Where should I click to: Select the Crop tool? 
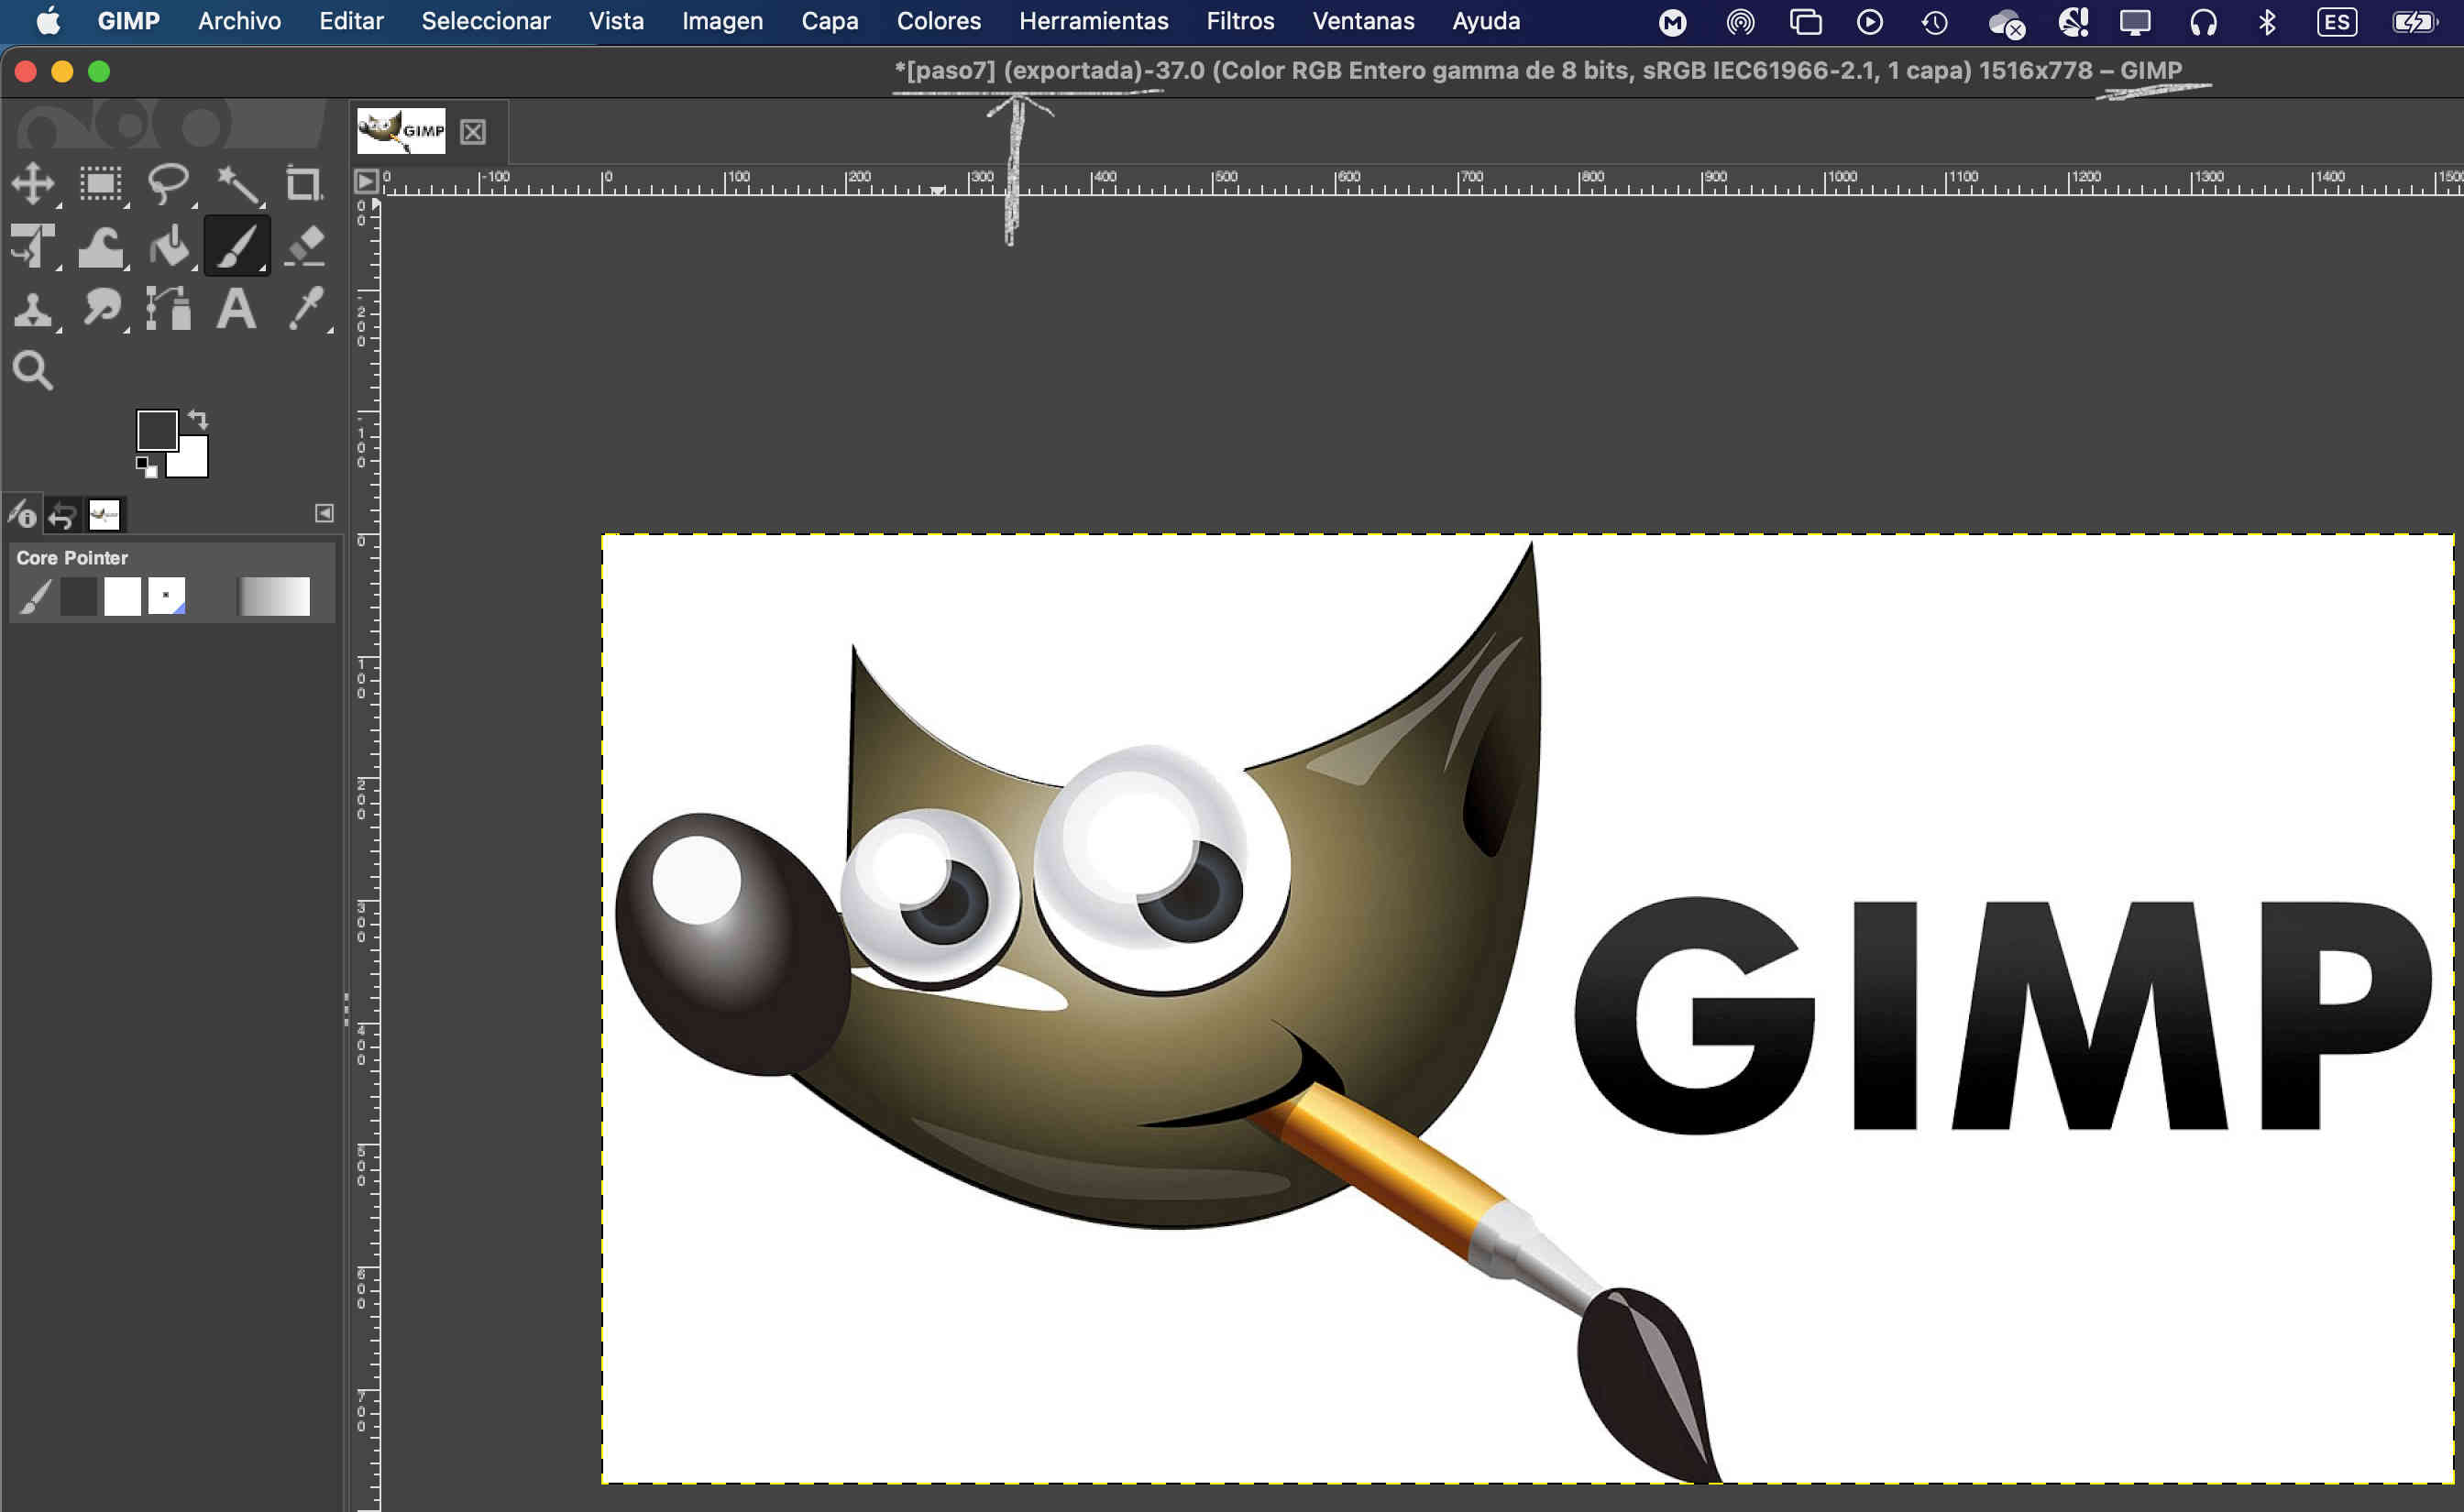point(304,184)
